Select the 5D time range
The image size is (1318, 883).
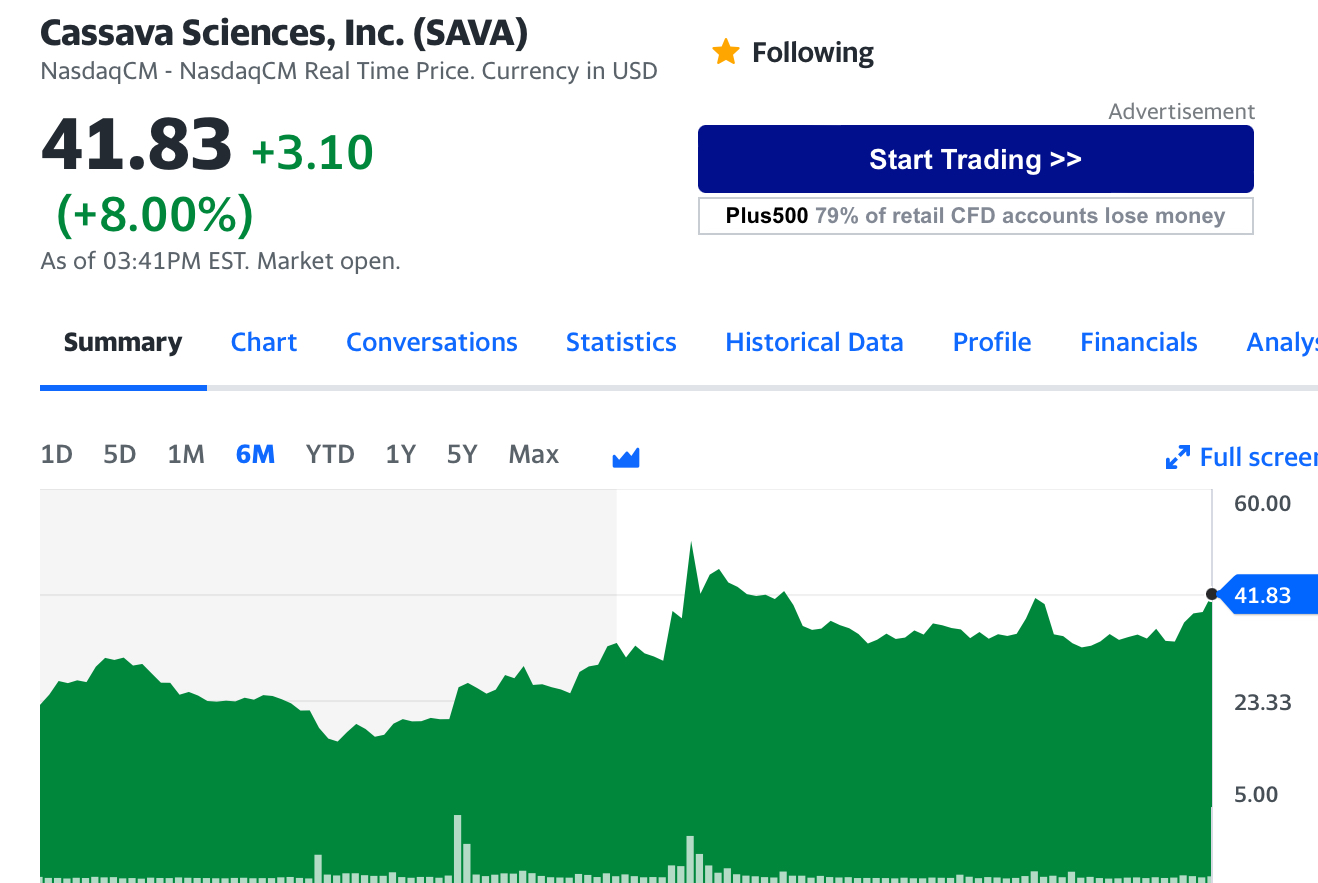[119, 455]
